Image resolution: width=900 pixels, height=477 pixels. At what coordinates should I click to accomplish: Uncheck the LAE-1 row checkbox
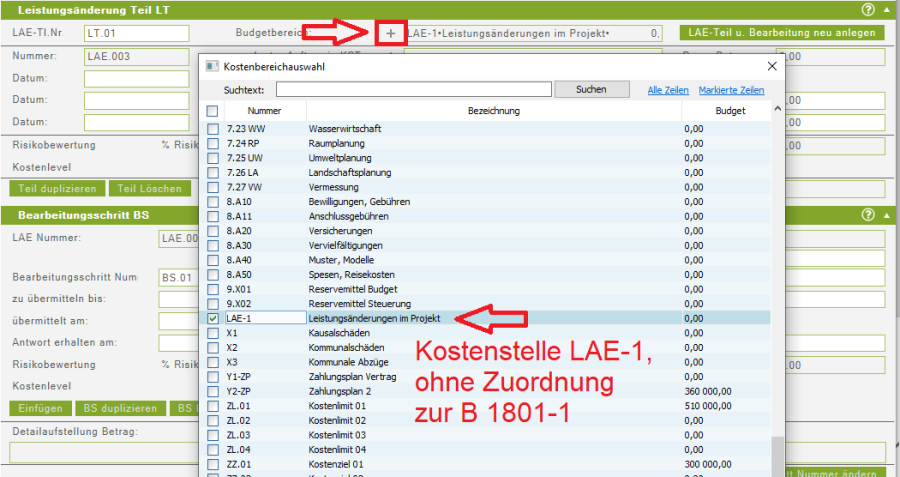pos(212,318)
